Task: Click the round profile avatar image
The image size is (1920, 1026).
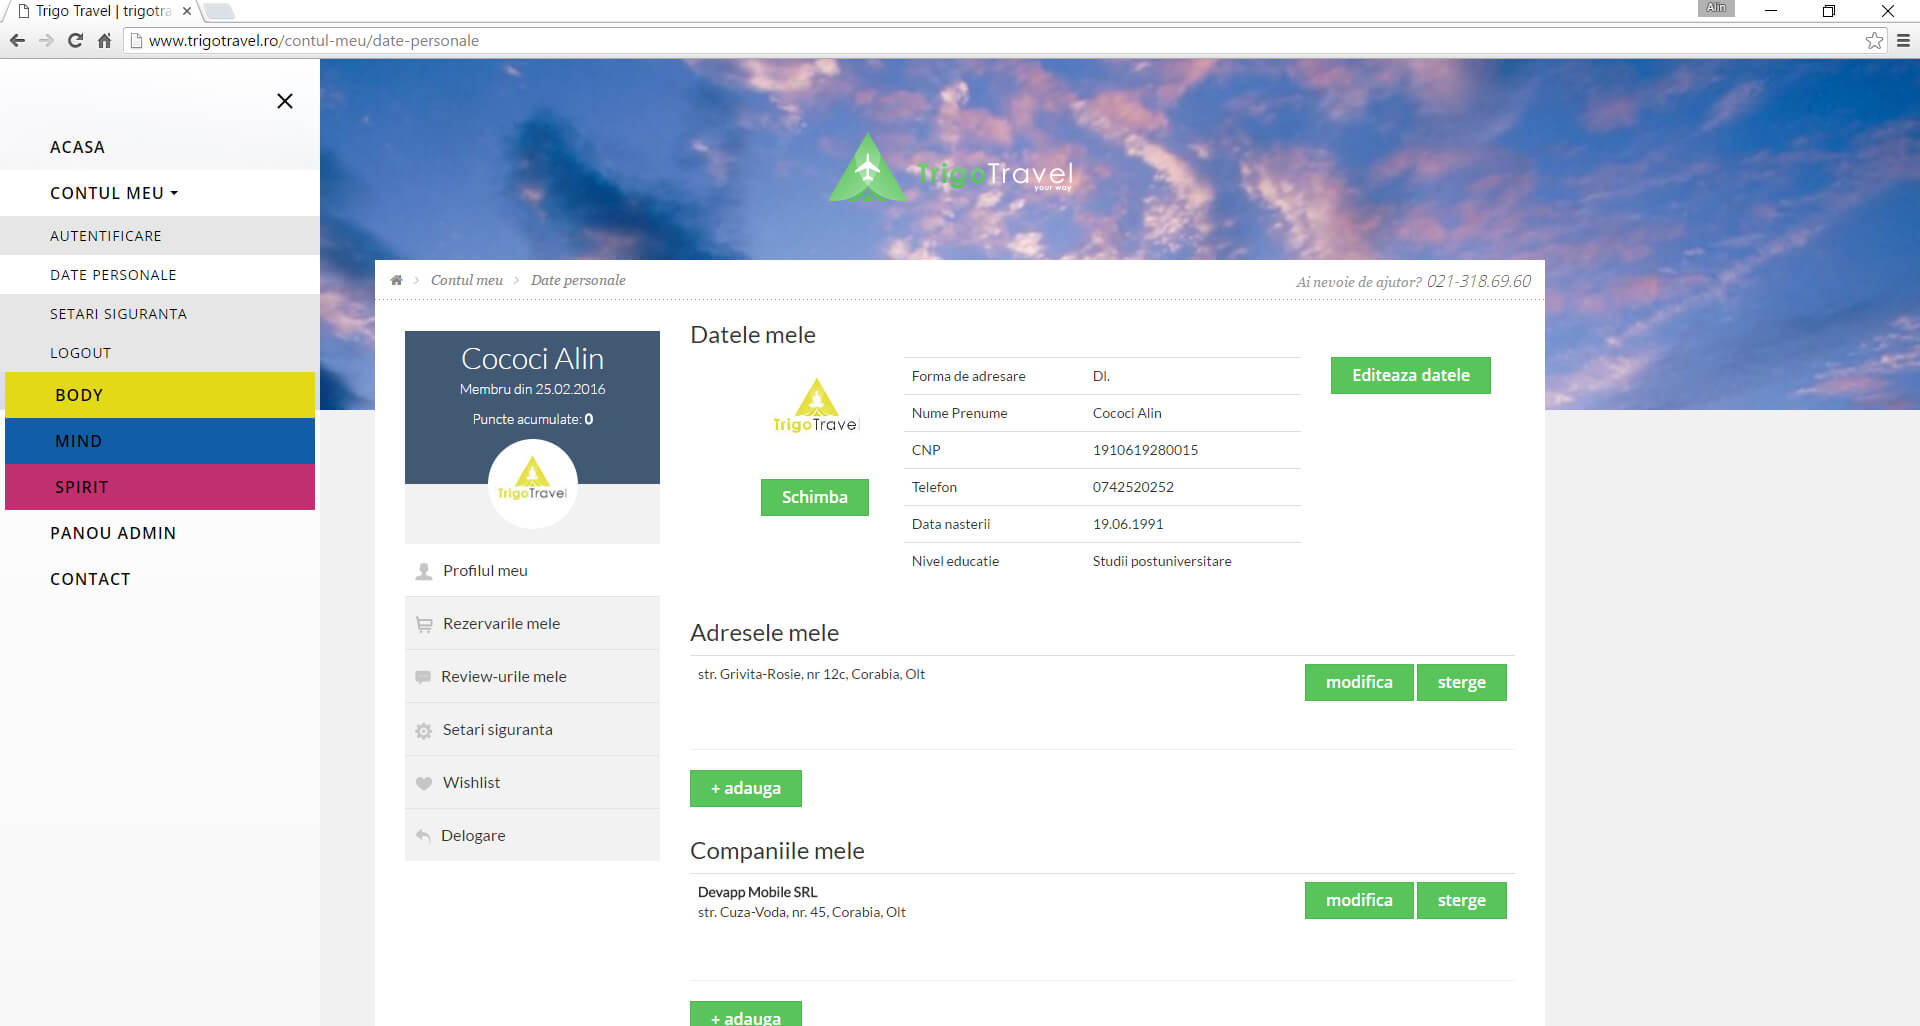Action: tap(532, 484)
